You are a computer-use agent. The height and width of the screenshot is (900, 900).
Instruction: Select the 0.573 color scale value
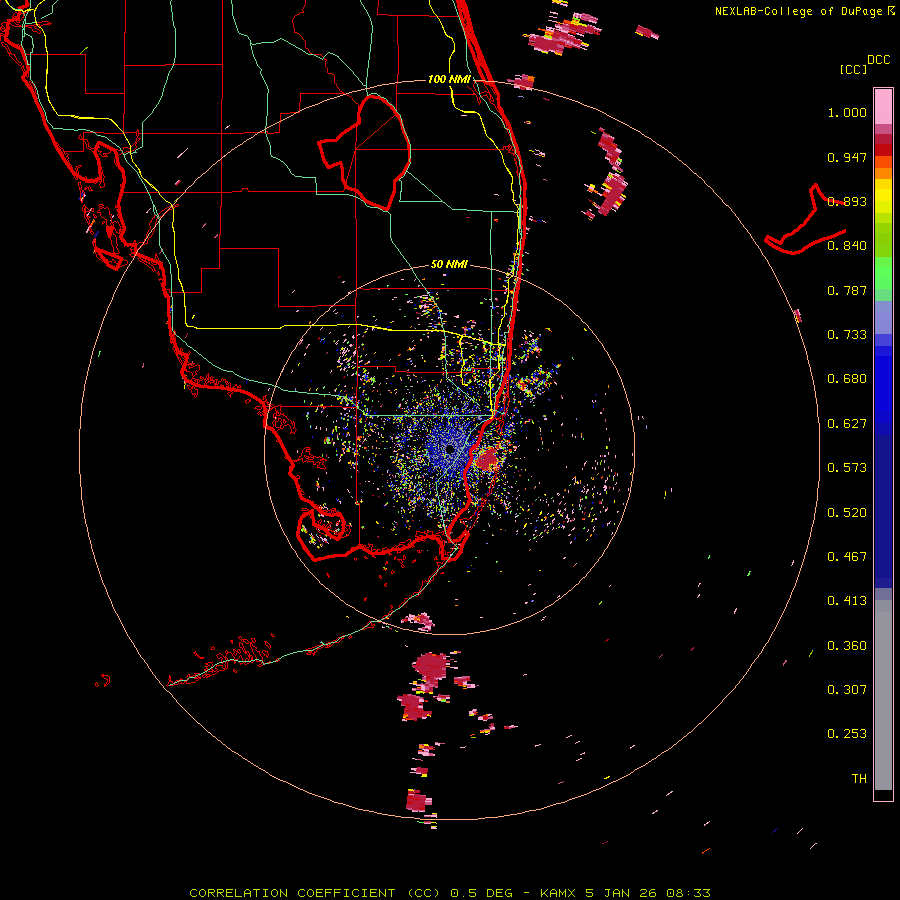[x=847, y=468]
